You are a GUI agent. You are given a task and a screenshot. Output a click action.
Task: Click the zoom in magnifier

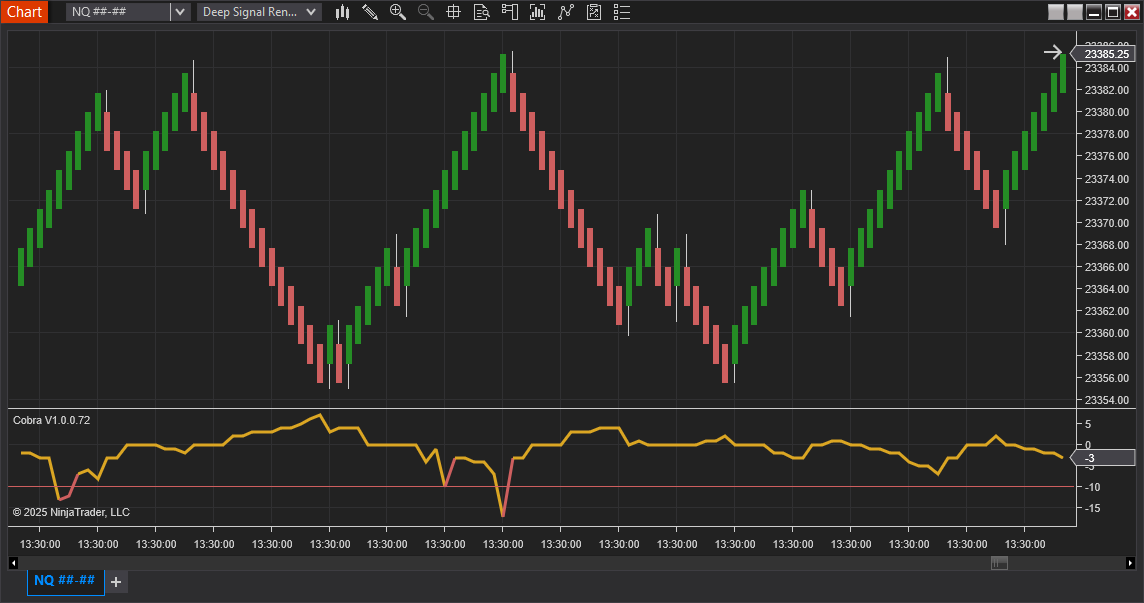[x=398, y=12]
